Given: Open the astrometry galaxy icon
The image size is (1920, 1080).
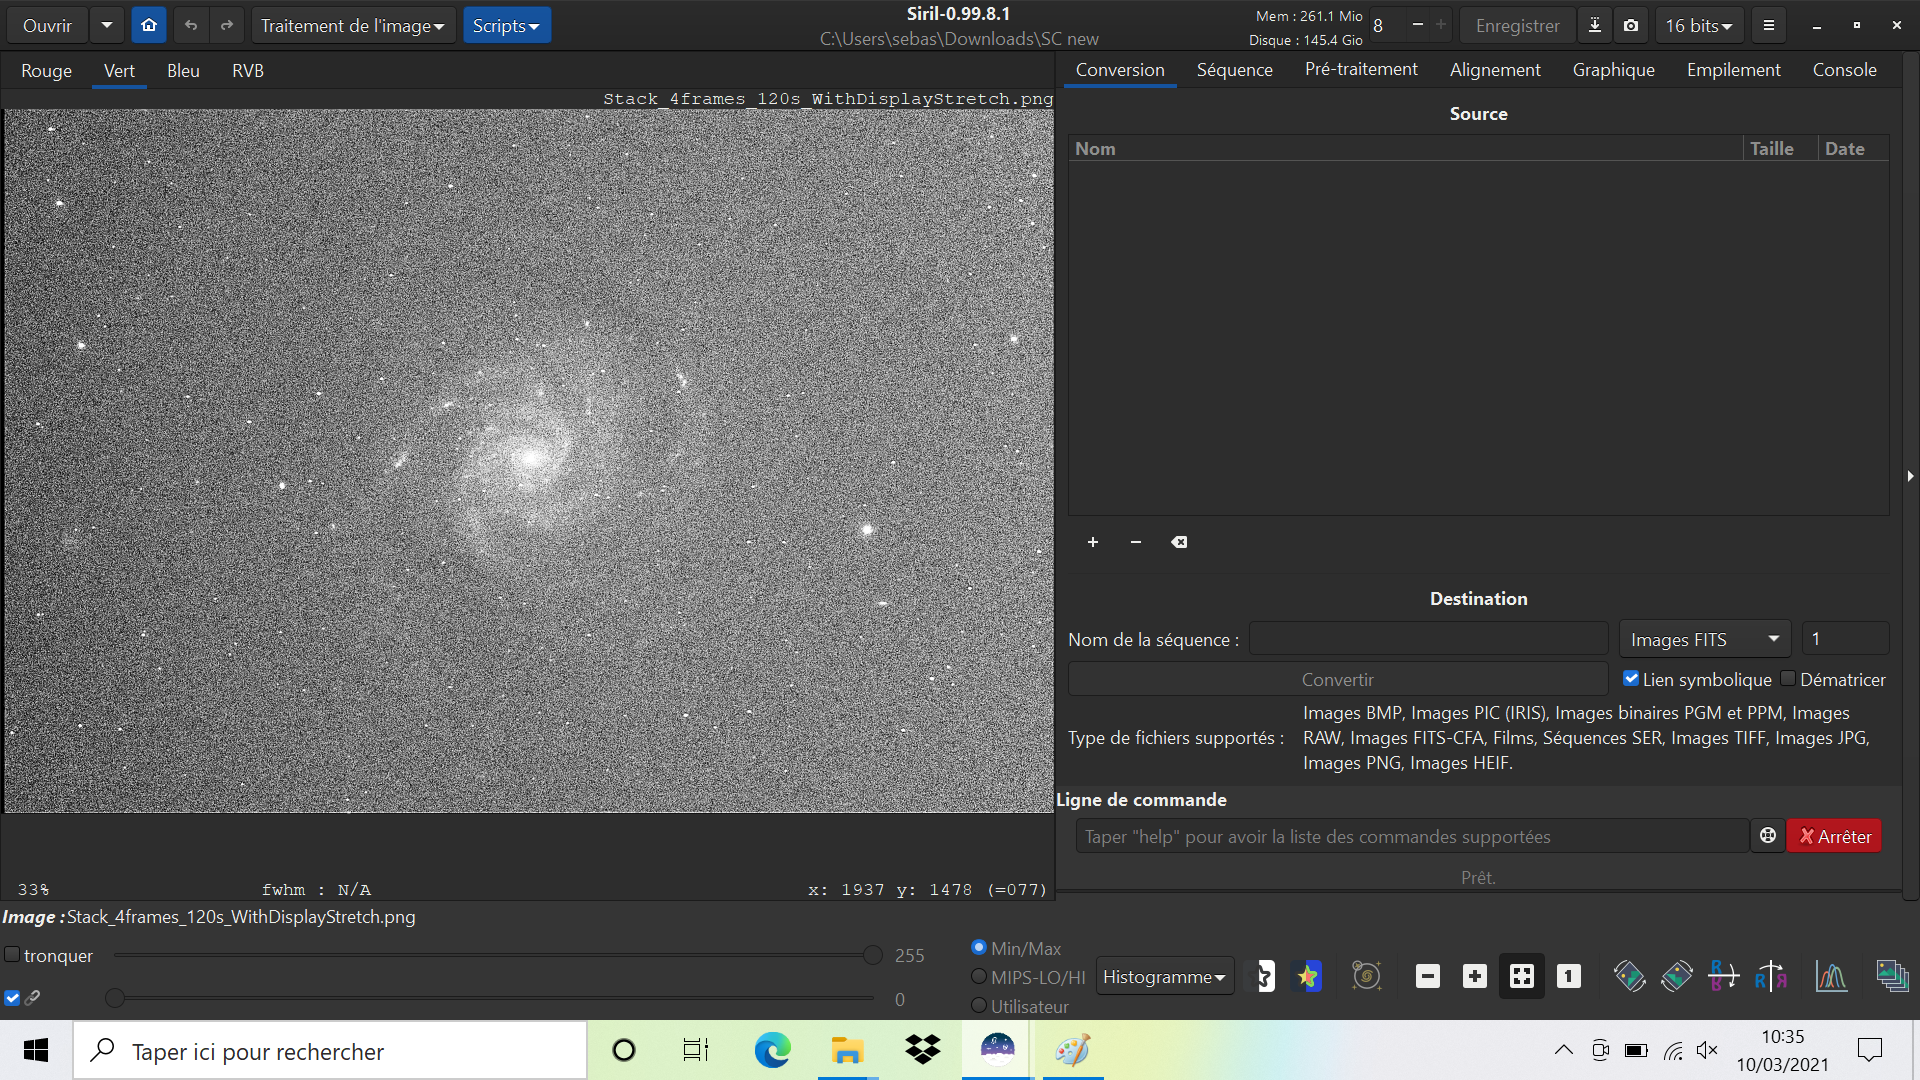Looking at the screenshot, I should [x=1366, y=976].
